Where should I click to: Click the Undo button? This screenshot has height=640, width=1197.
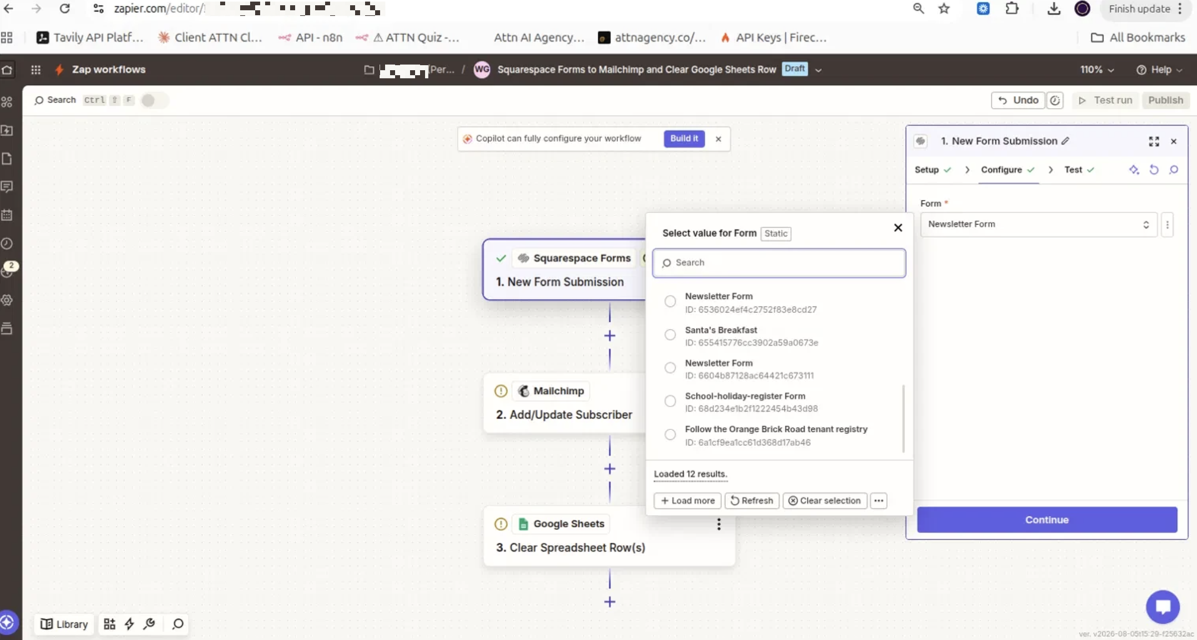1018,100
